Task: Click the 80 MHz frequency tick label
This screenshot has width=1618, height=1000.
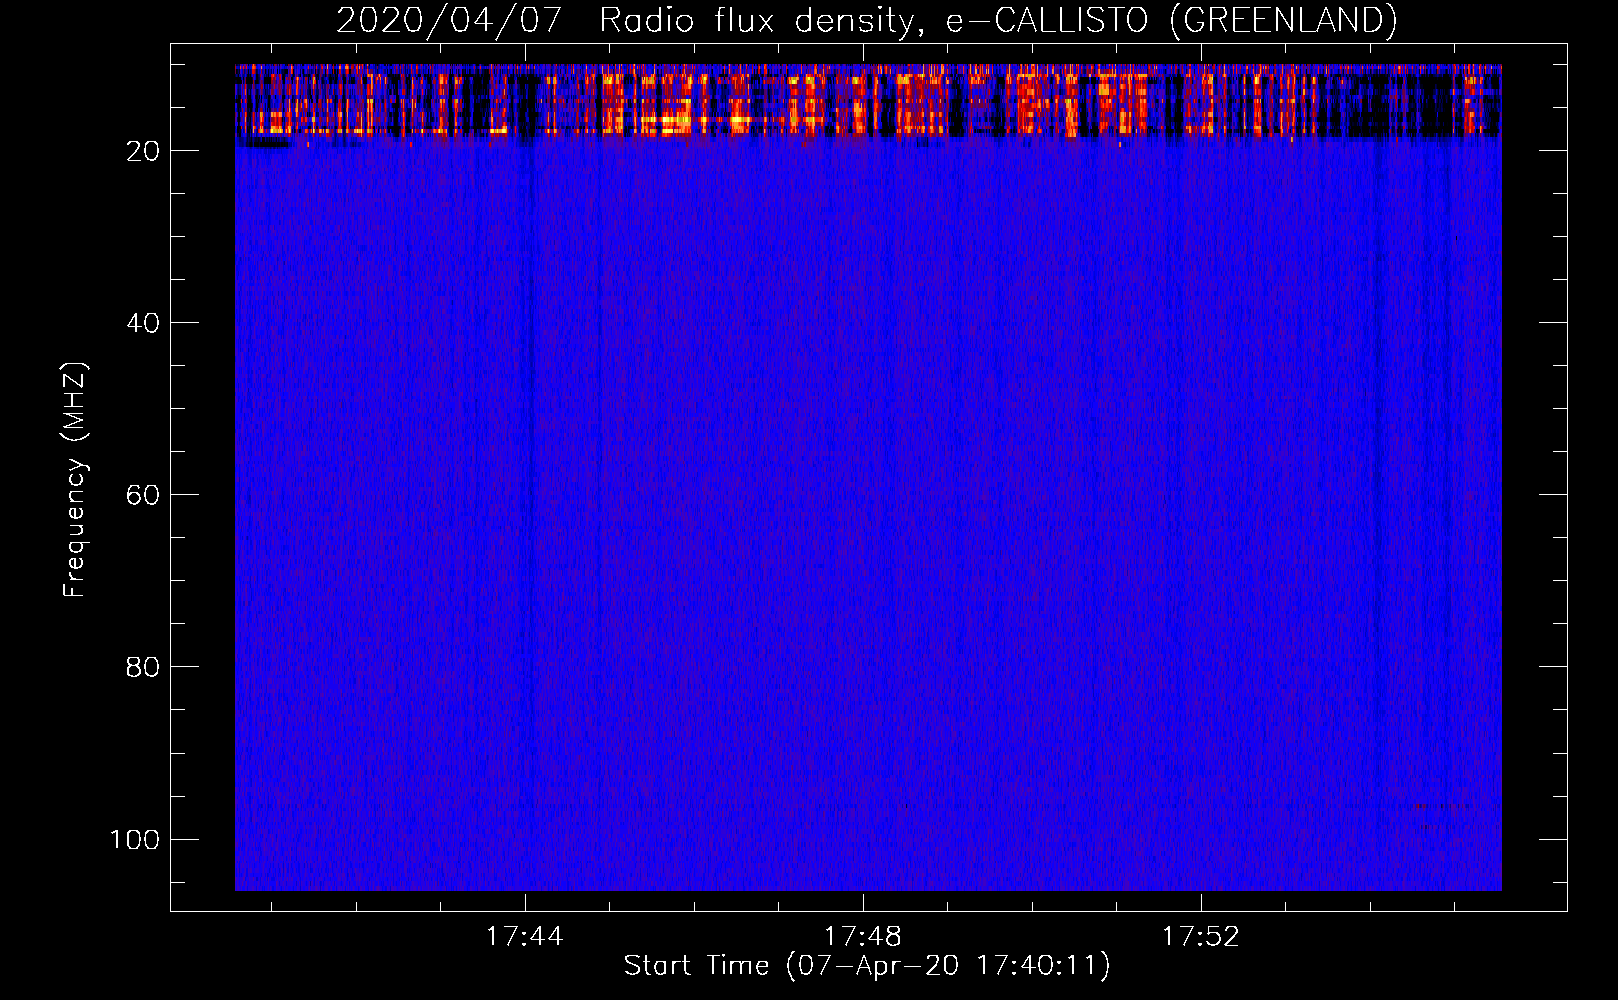Action: [x=143, y=667]
